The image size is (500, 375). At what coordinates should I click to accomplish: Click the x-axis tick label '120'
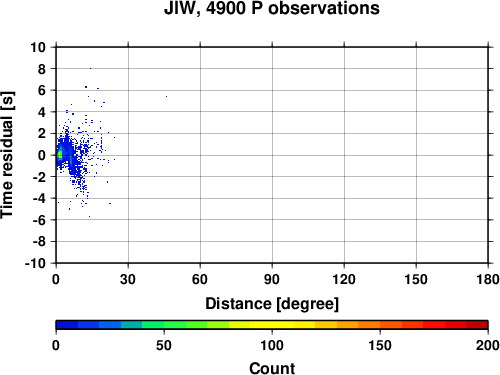(x=344, y=279)
